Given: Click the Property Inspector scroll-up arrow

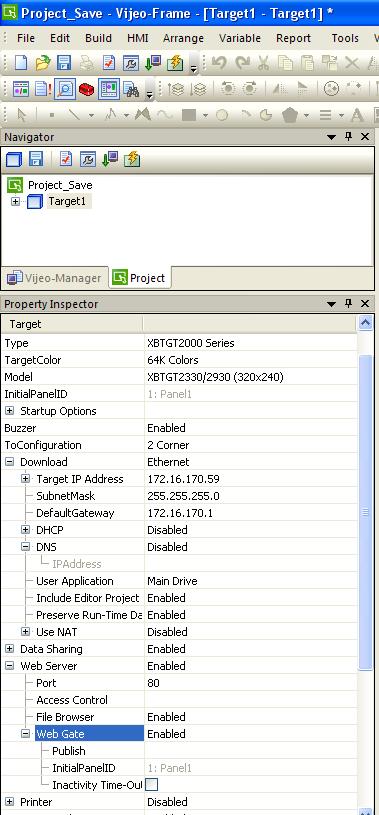Looking at the screenshot, I should (x=365, y=323).
